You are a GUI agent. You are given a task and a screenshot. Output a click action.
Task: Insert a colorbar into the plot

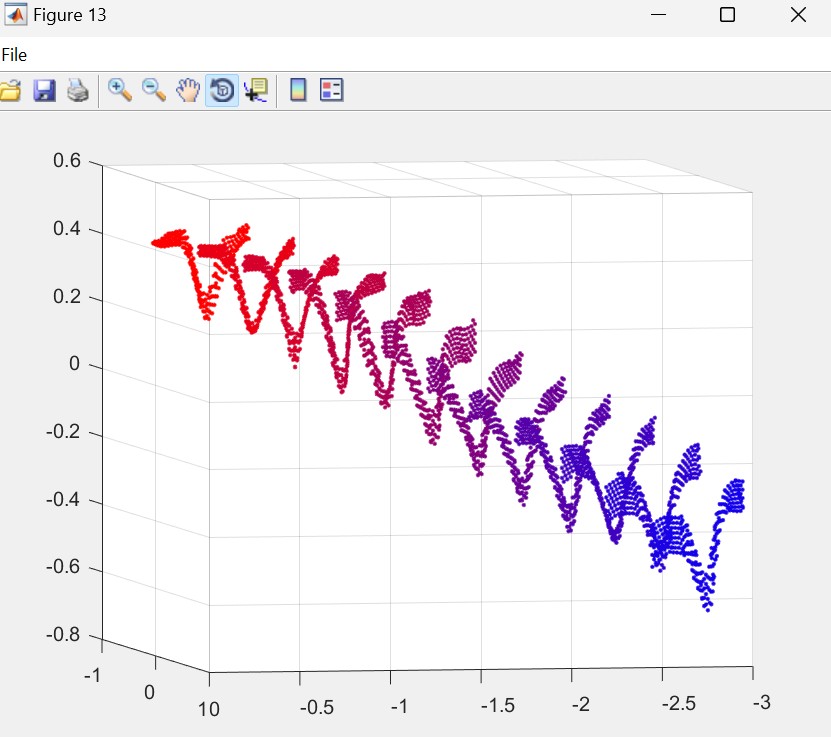pos(298,91)
